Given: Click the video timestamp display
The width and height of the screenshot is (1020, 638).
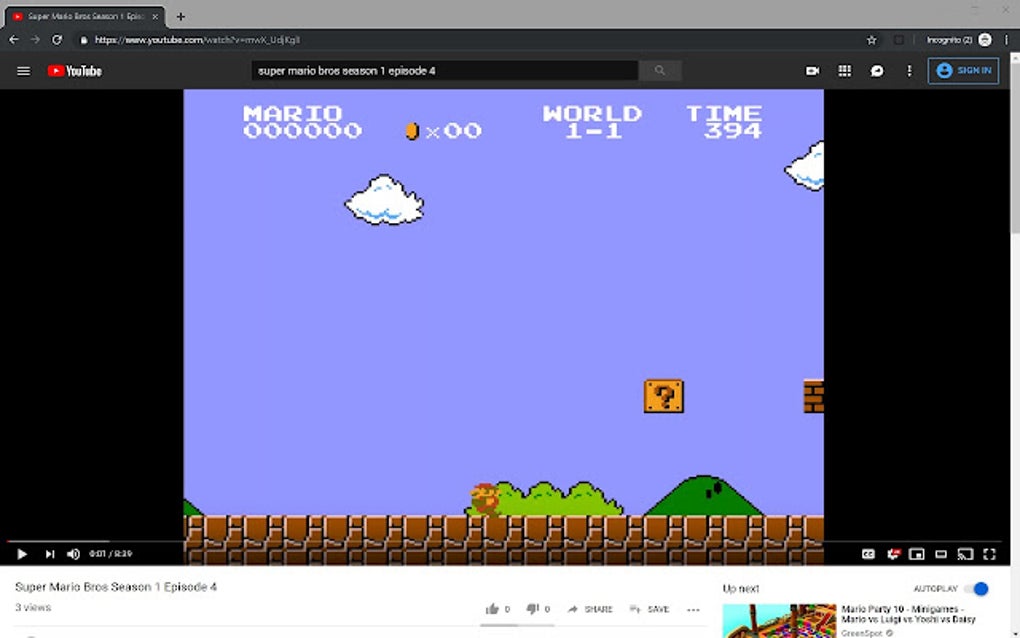Looking at the screenshot, I should pos(111,554).
